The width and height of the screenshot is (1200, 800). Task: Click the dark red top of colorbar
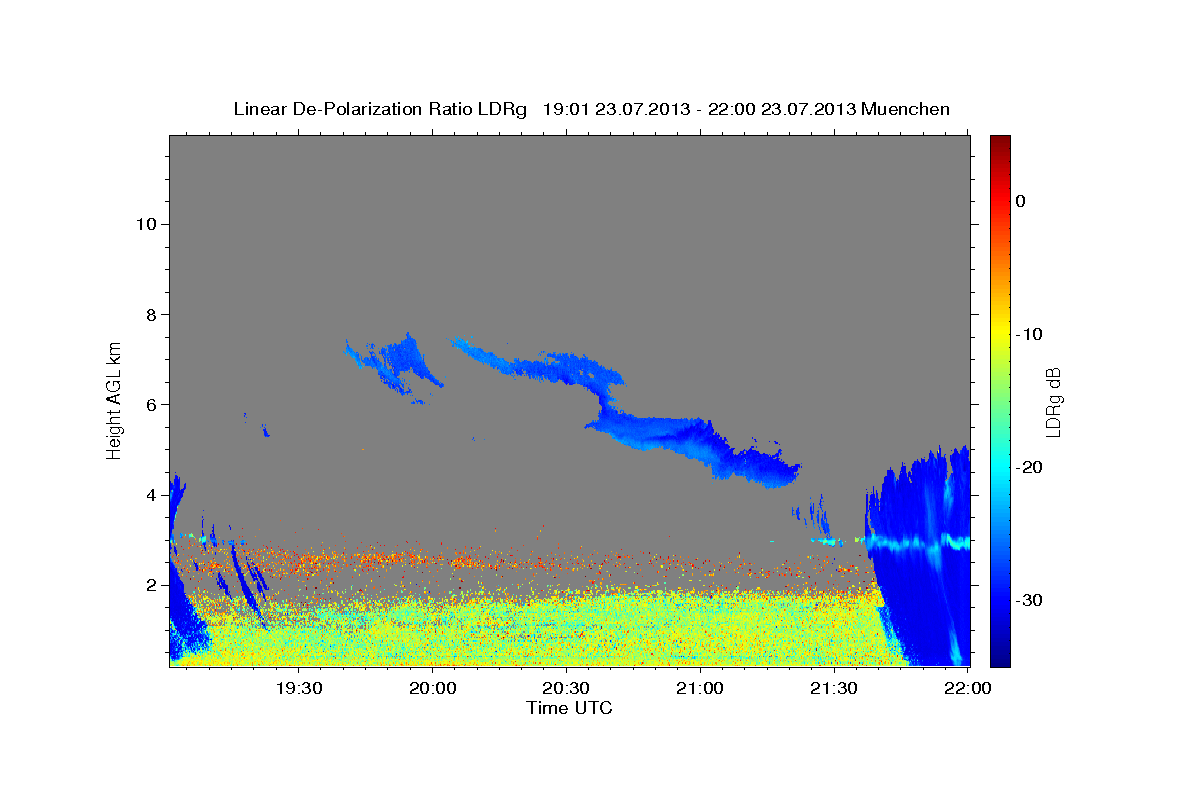(1000, 143)
